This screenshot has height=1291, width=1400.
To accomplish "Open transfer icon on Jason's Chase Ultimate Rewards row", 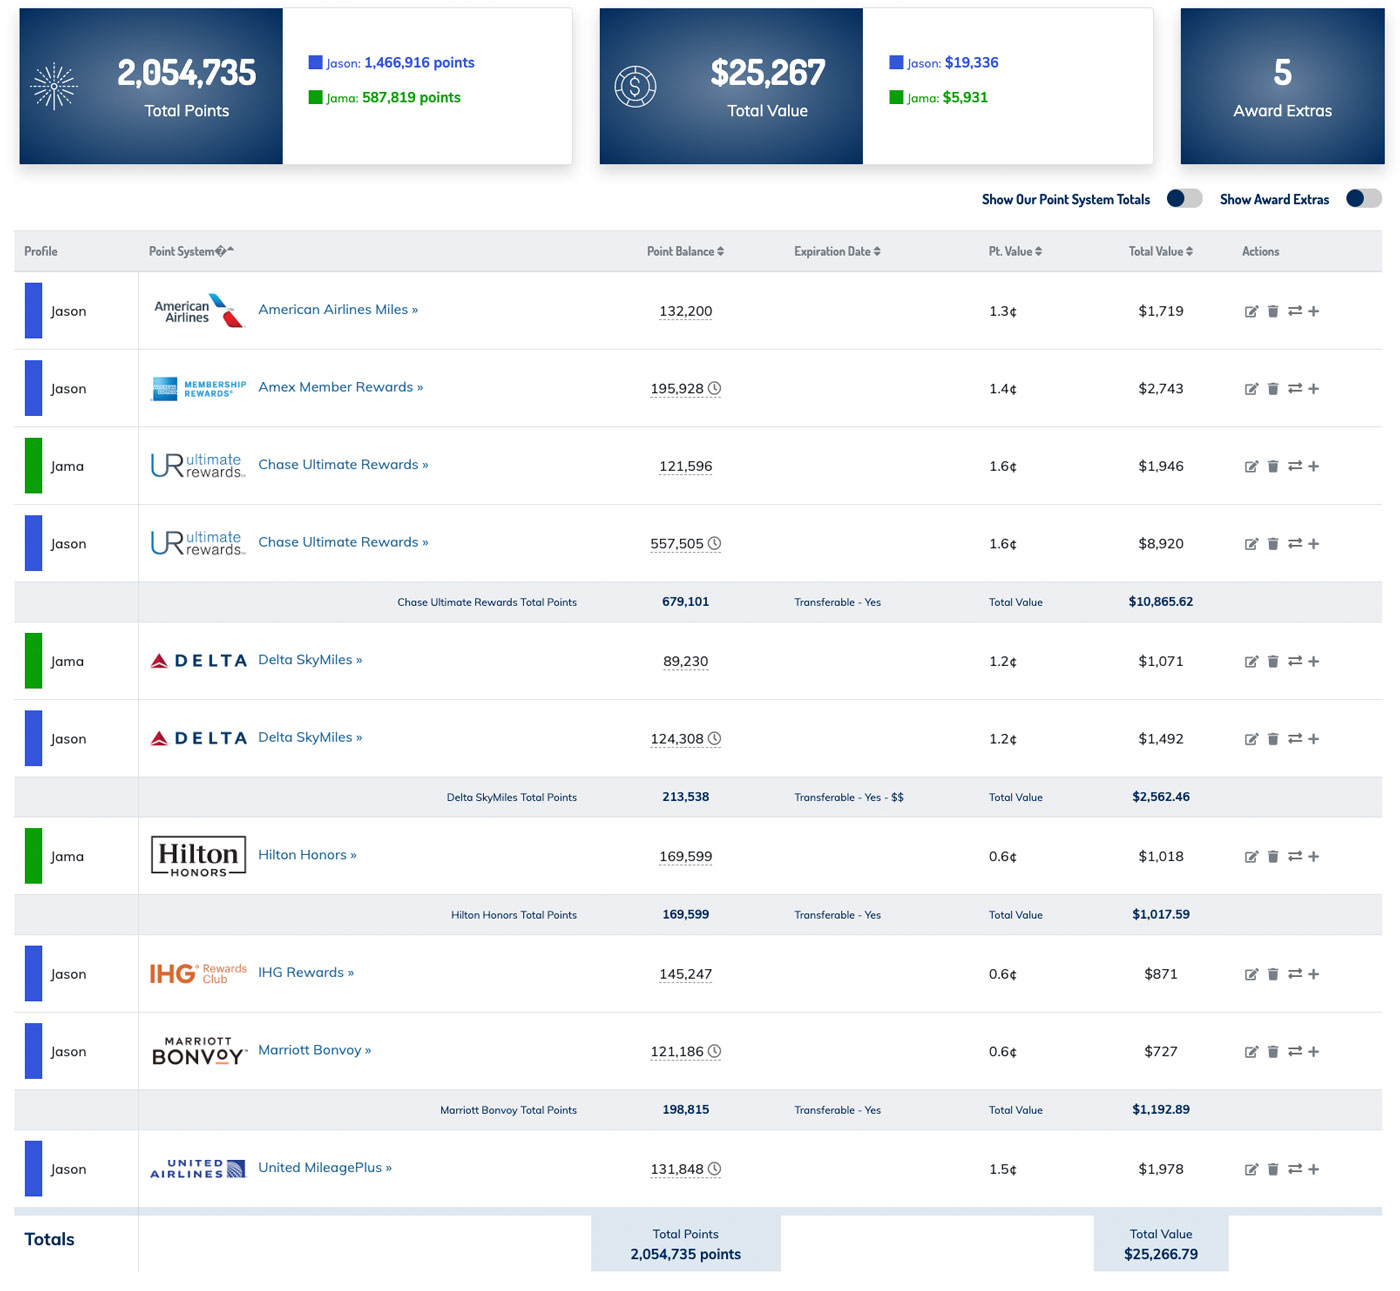I will point(1294,543).
